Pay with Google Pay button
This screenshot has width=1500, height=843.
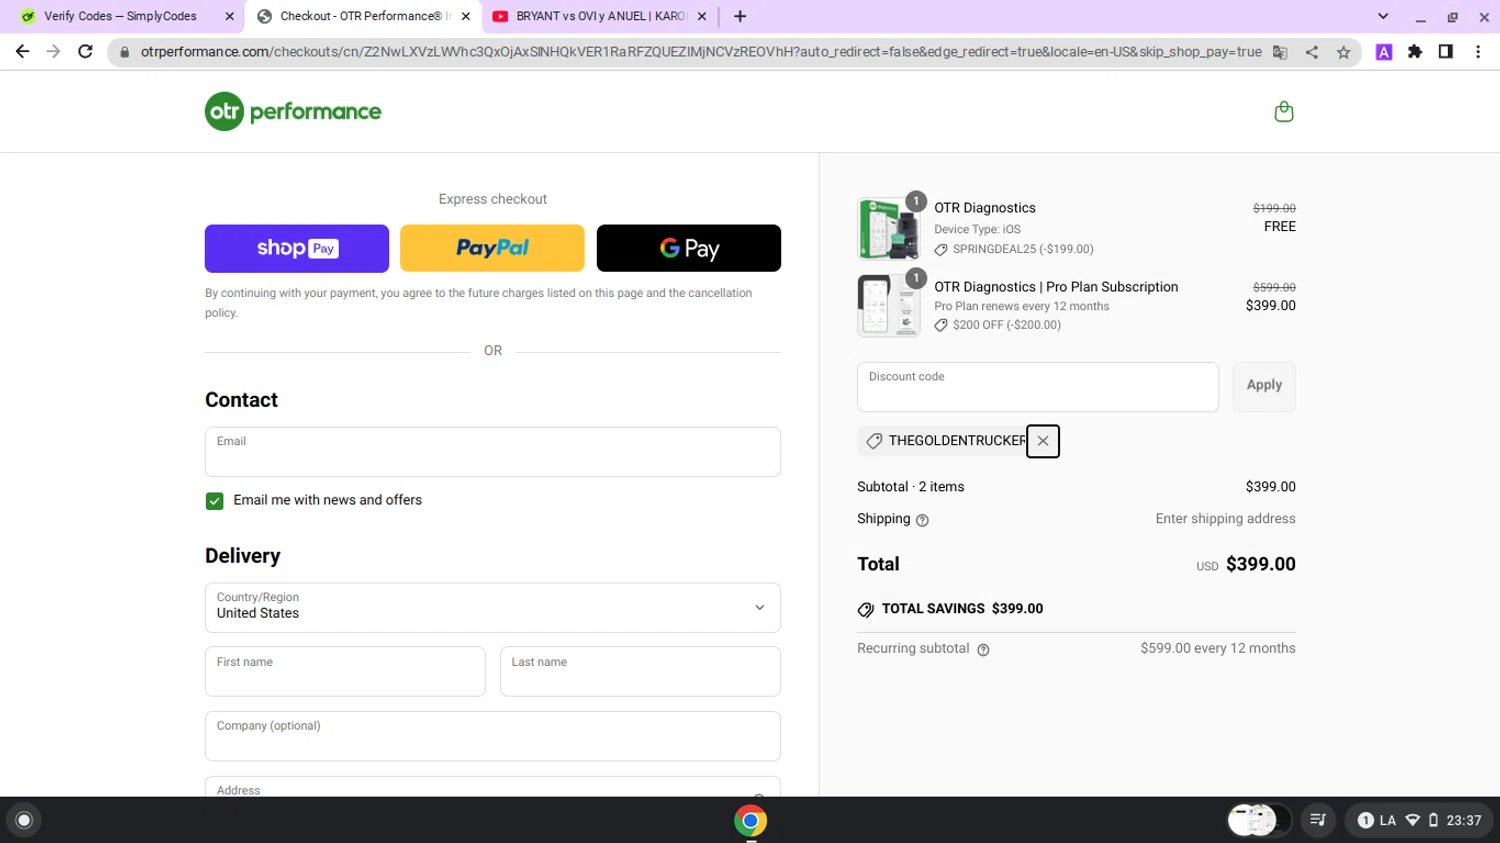[689, 248]
